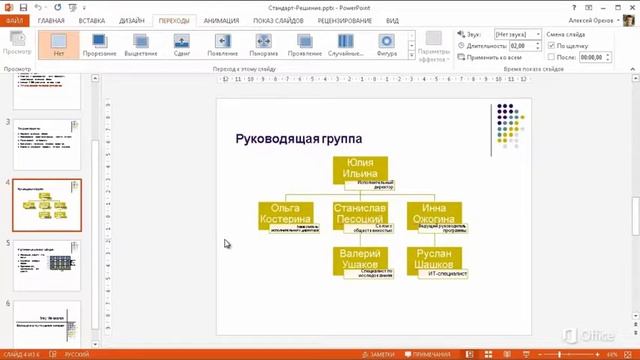Apply the Случайные transition
The image size is (640, 360).
pyautogui.click(x=346, y=45)
